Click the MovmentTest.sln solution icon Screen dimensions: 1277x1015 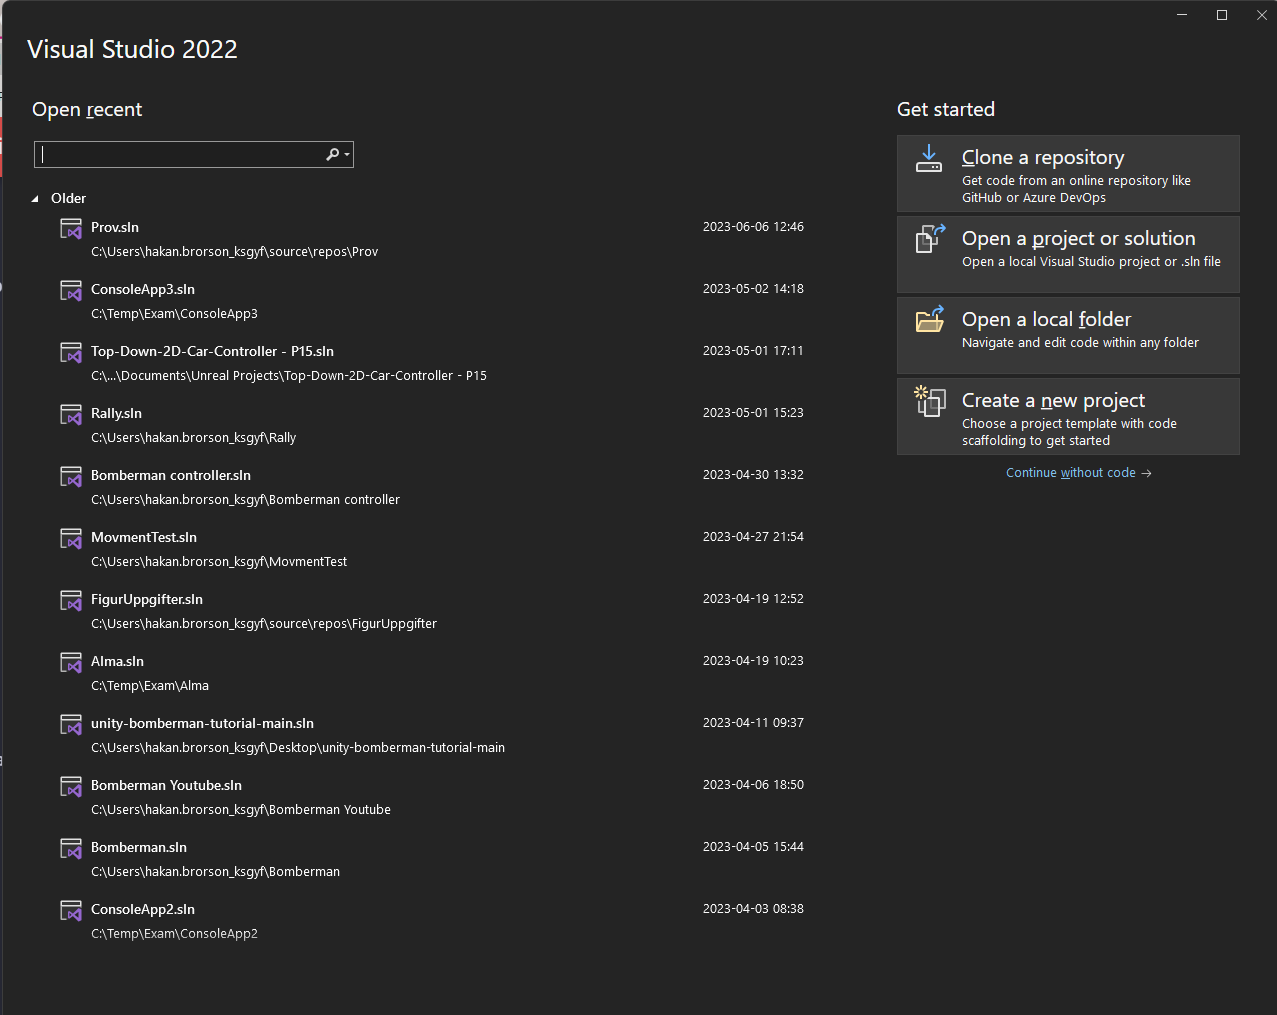[71, 539]
